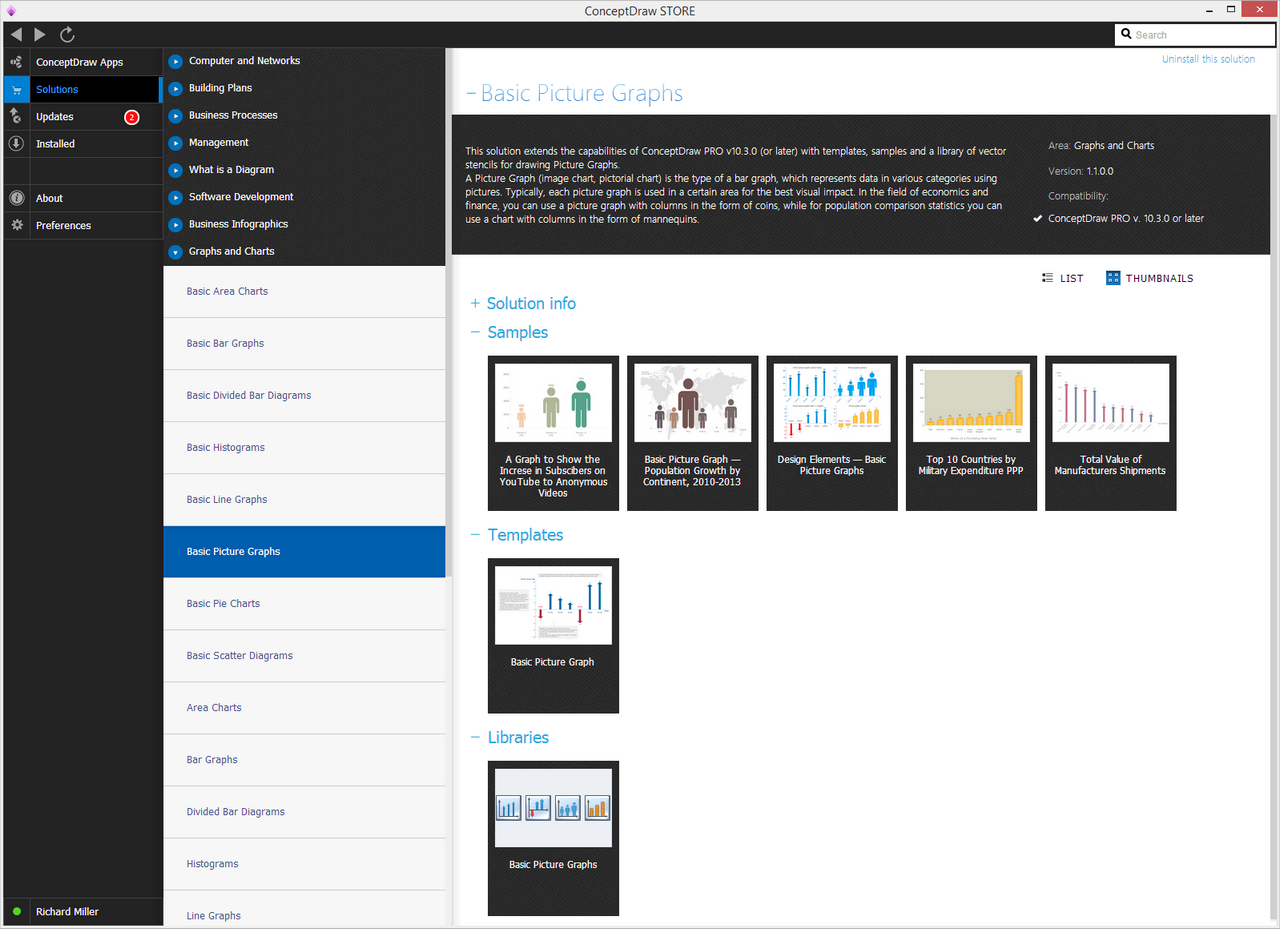This screenshot has height=929, width=1280.
Task: Select Bar Graphs in list
Action: [304, 760]
